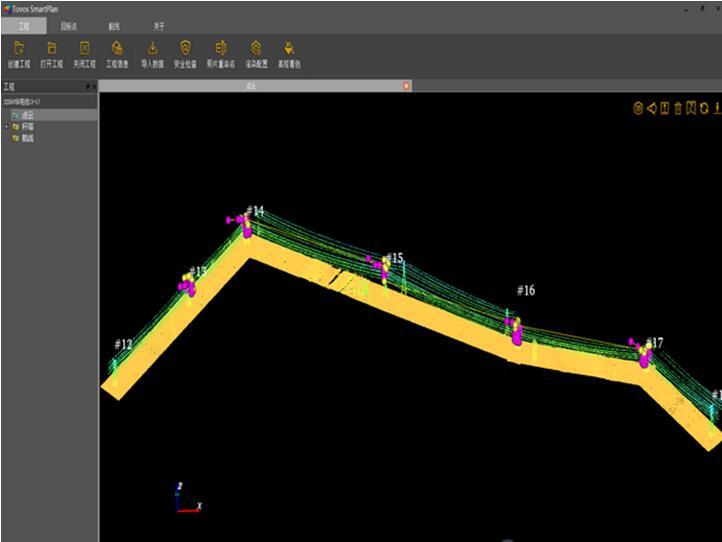Click tower label #16 in viewport
The image size is (722, 542).
[x=525, y=290]
